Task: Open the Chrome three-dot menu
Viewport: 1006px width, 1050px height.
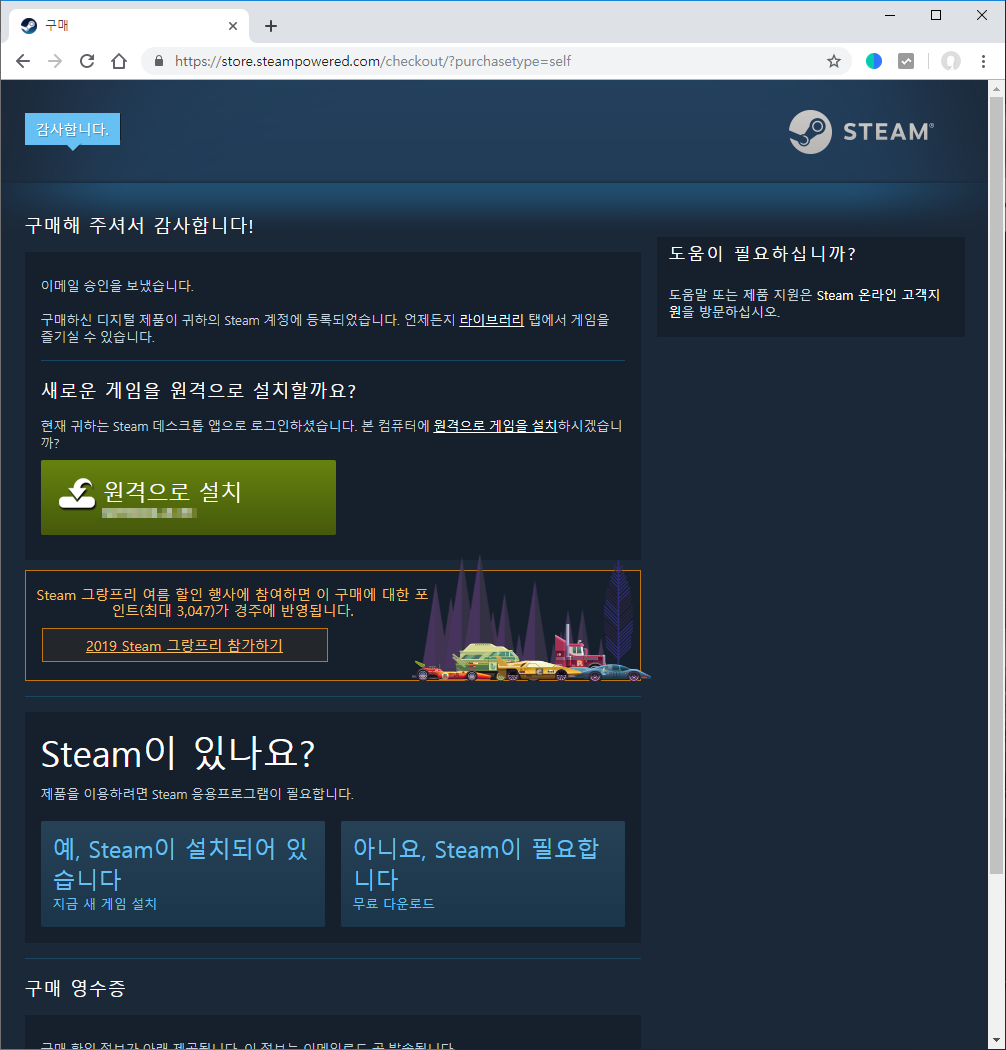Action: (983, 61)
